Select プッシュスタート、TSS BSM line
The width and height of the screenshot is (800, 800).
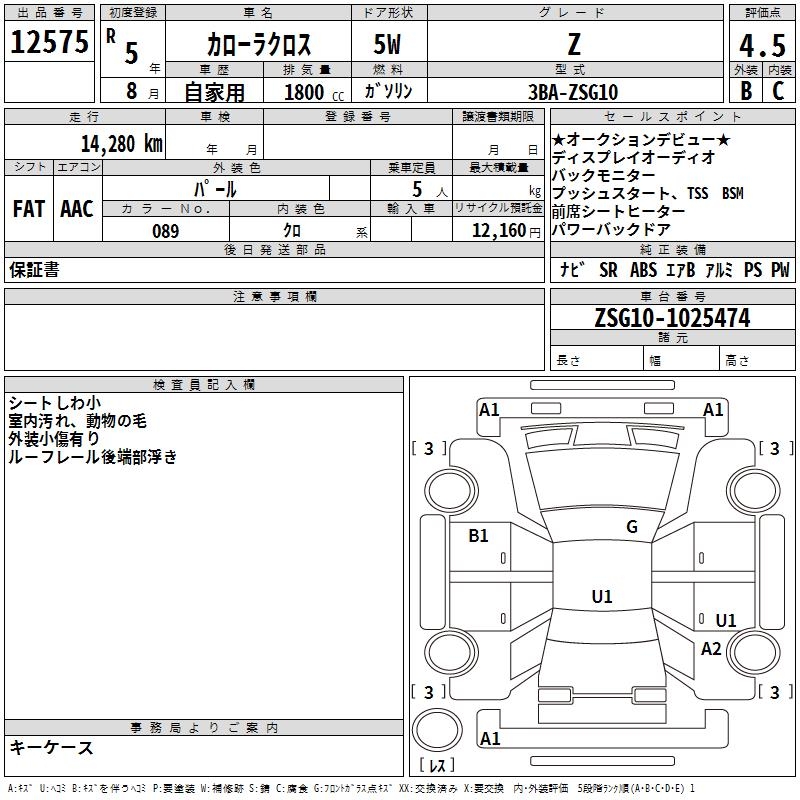[x=647, y=193]
